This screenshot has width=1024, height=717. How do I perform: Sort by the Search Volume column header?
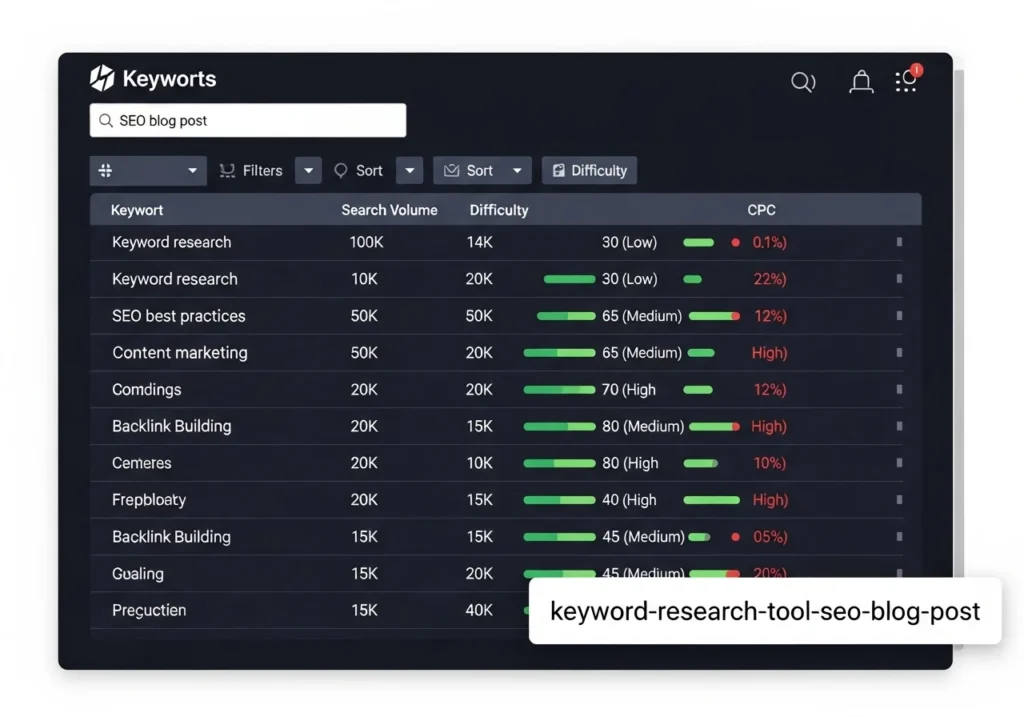click(389, 210)
